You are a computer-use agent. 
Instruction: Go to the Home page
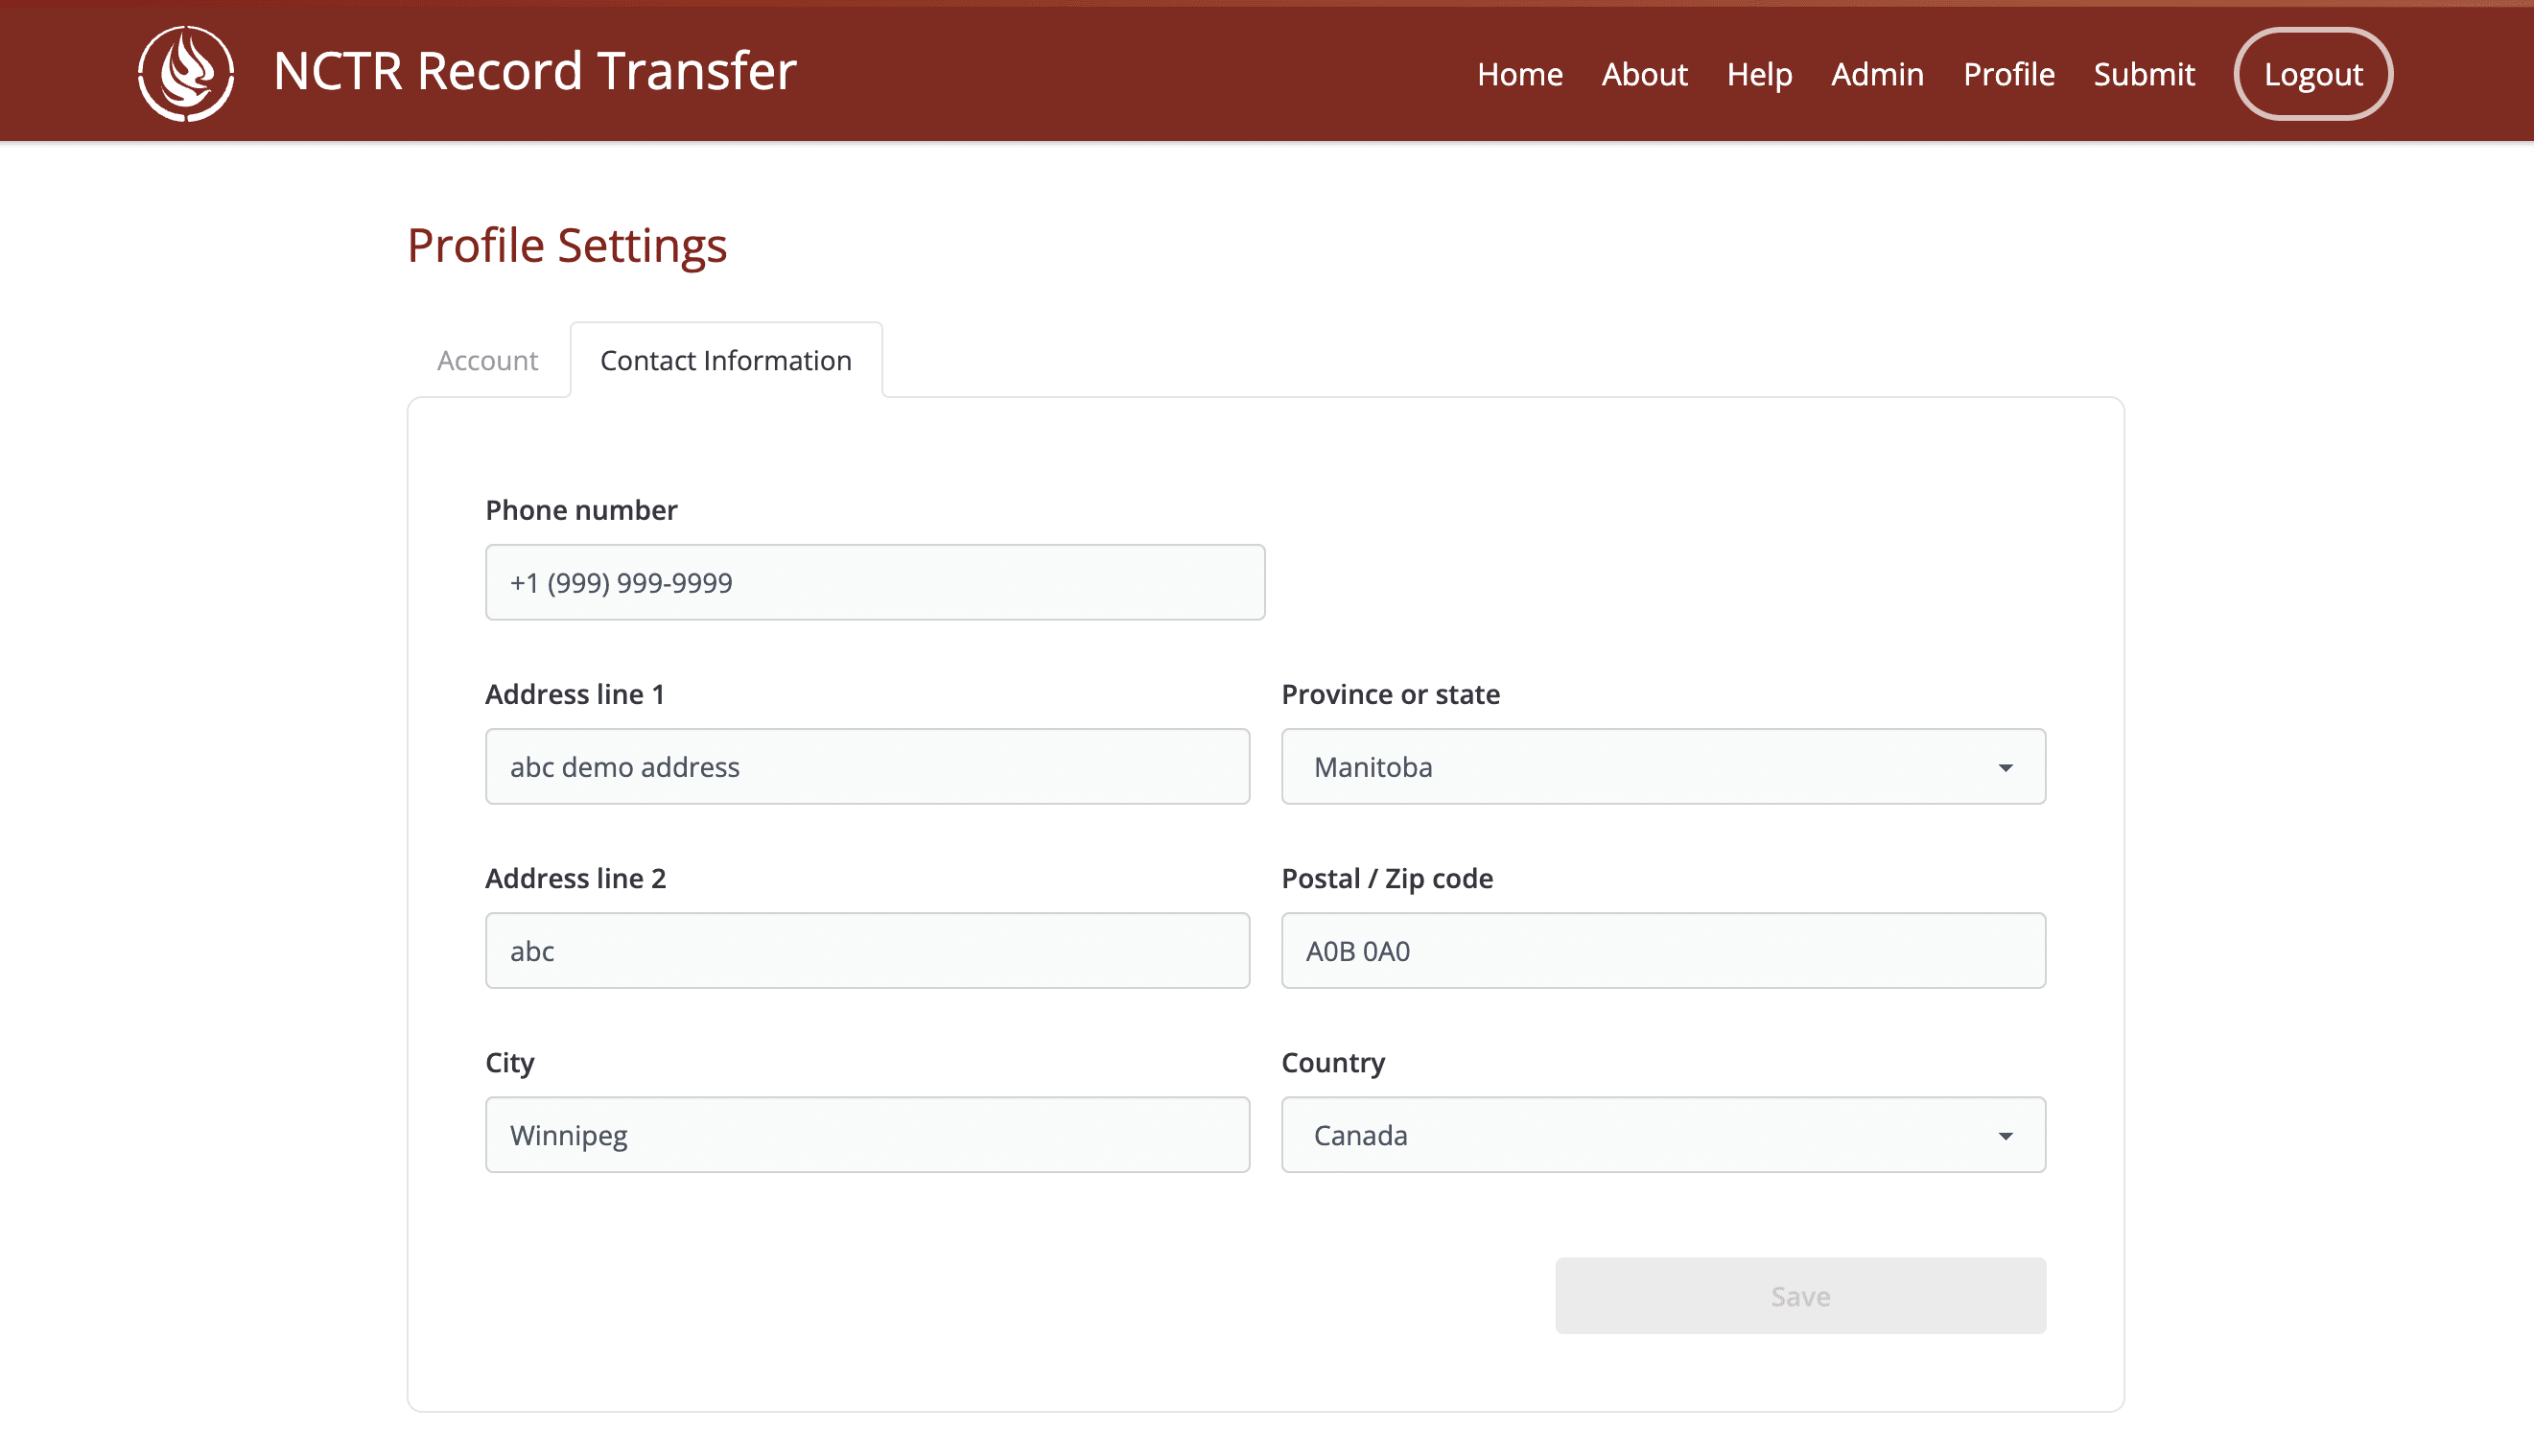(x=1519, y=74)
